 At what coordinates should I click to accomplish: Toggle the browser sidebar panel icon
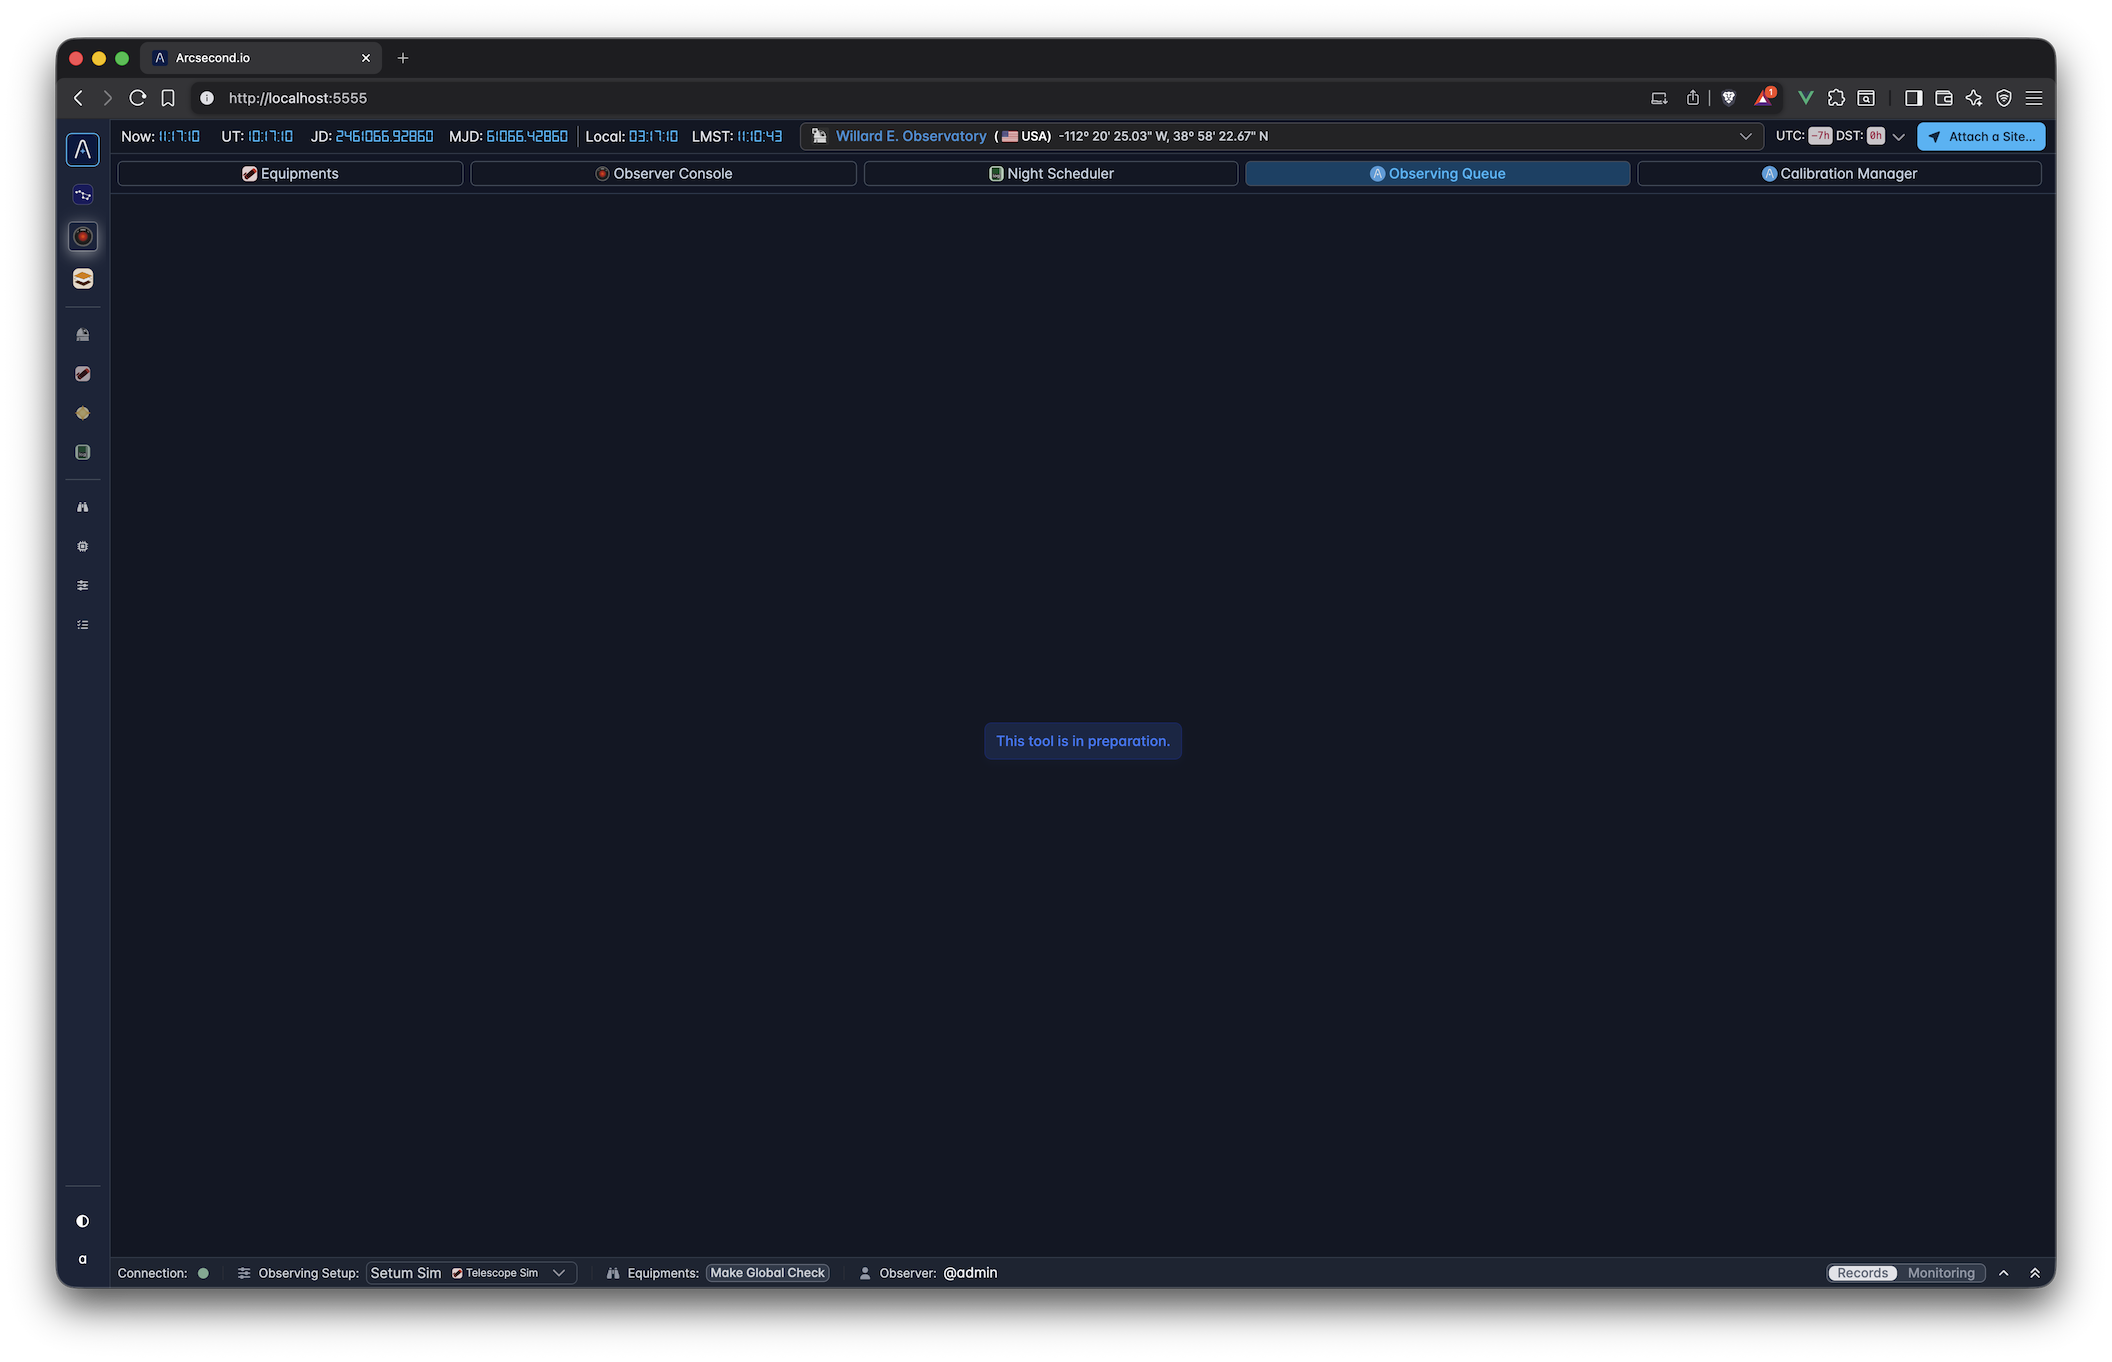1913,98
